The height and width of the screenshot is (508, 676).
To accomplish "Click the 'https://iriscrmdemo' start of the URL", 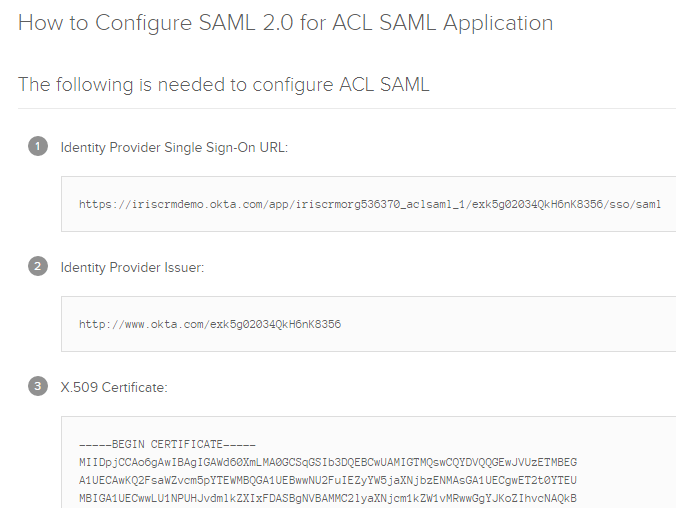I will point(141,204).
